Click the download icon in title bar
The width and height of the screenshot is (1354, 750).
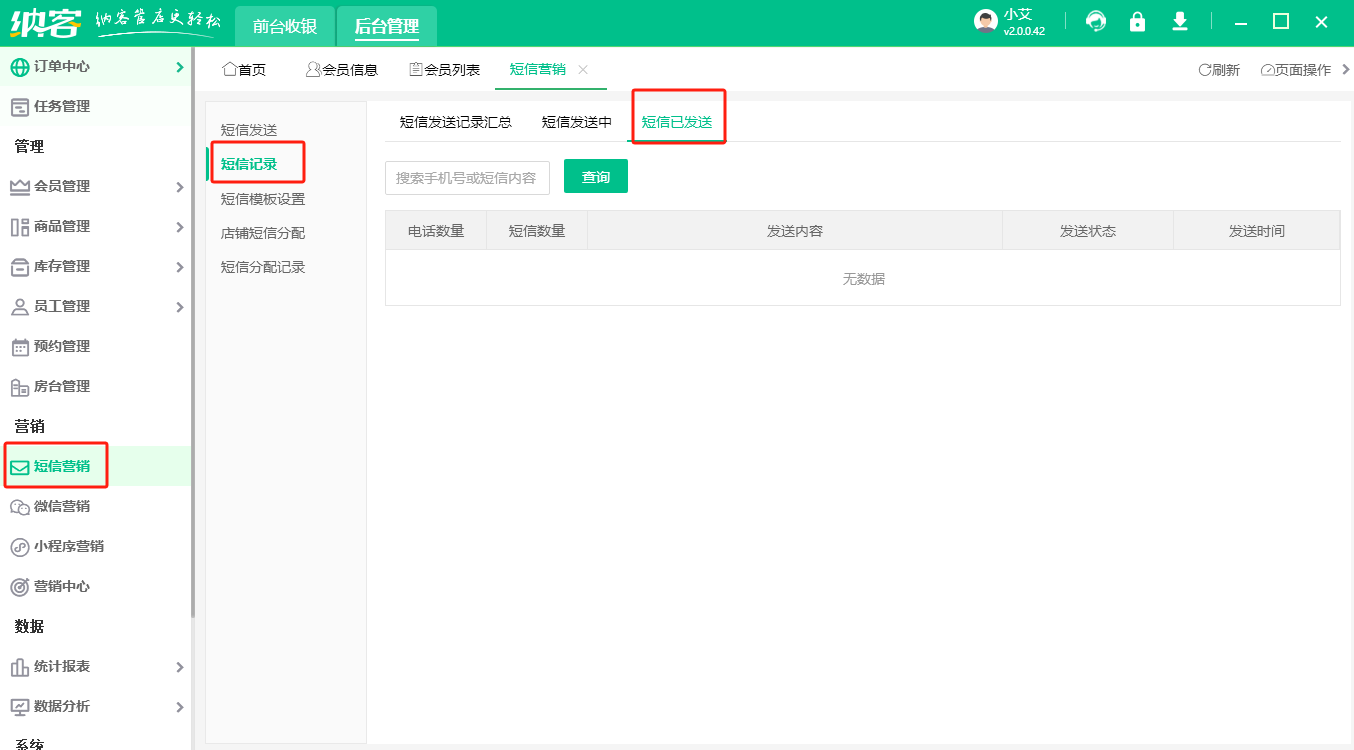(x=1180, y=22)
